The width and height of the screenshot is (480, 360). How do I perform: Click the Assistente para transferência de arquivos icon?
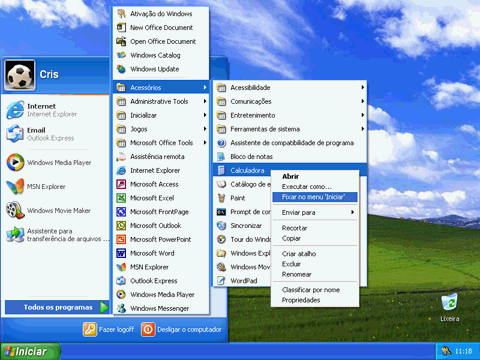pyautogui.click(x=15, y=234)
